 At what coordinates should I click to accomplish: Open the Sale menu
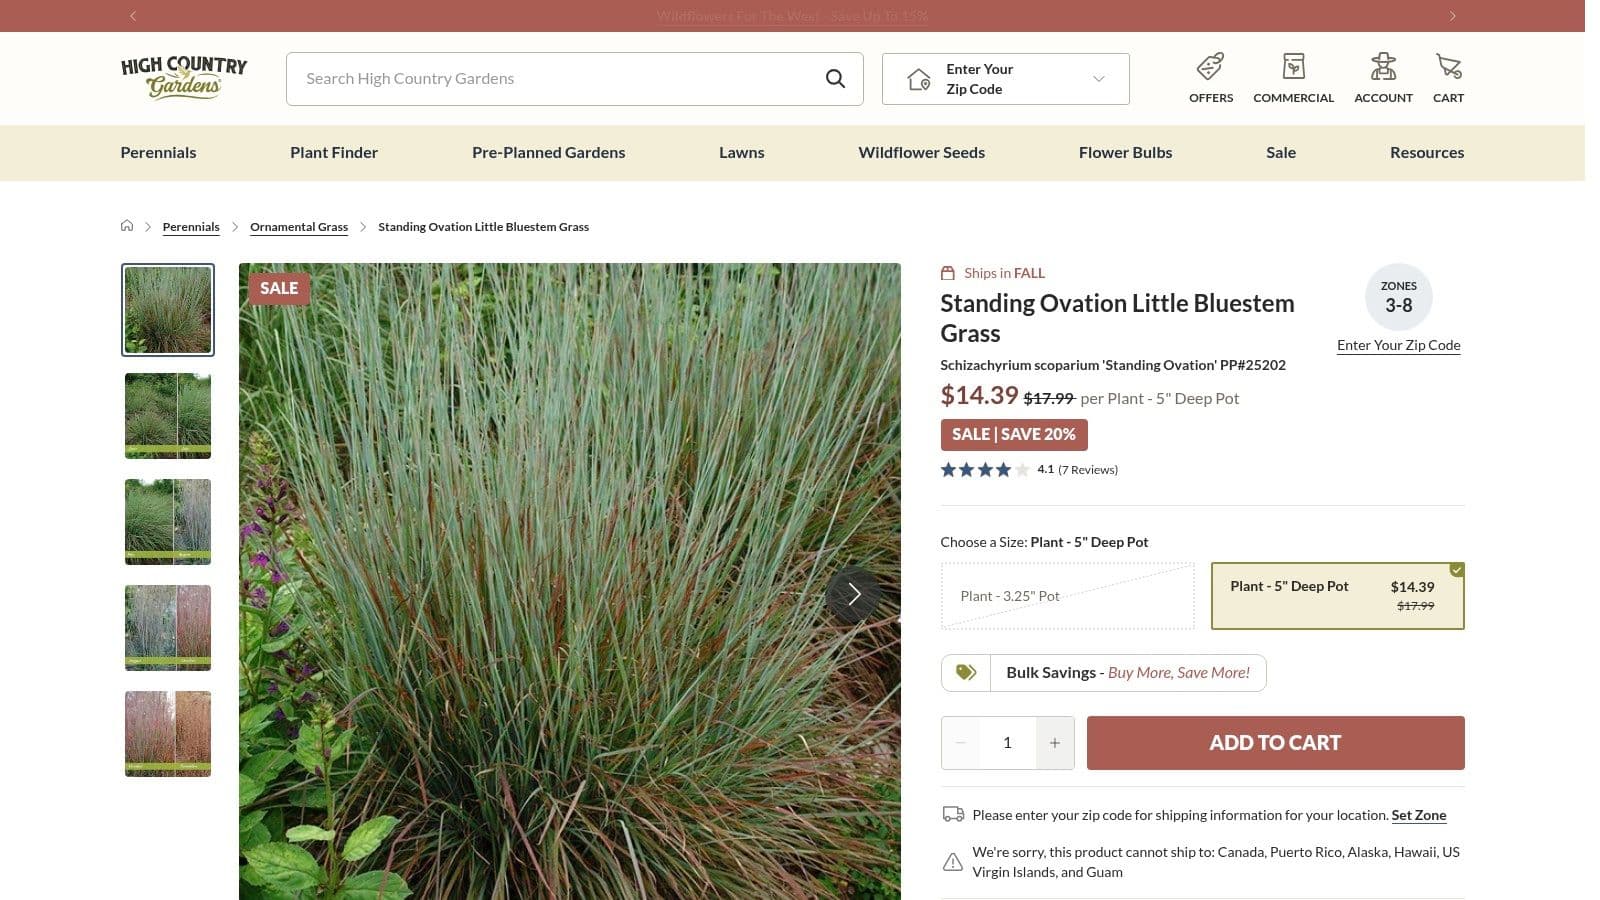(x=1280, y=153)
